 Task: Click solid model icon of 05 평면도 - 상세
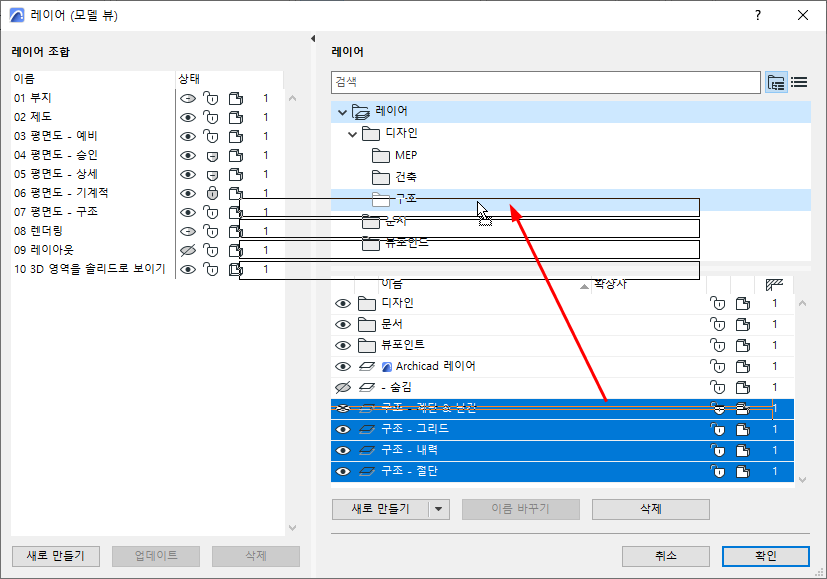click(x=236, y=175)
